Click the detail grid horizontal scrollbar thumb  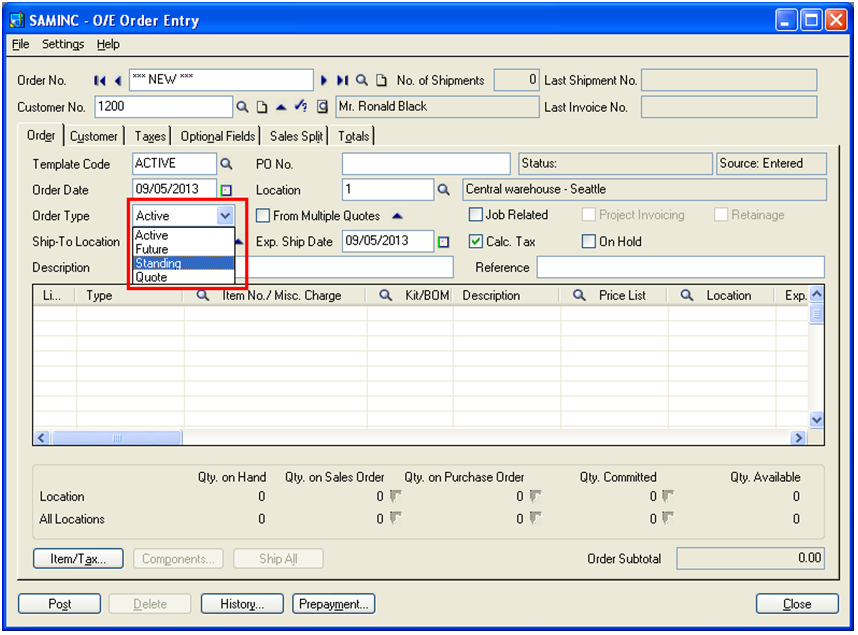coord(117,438)
